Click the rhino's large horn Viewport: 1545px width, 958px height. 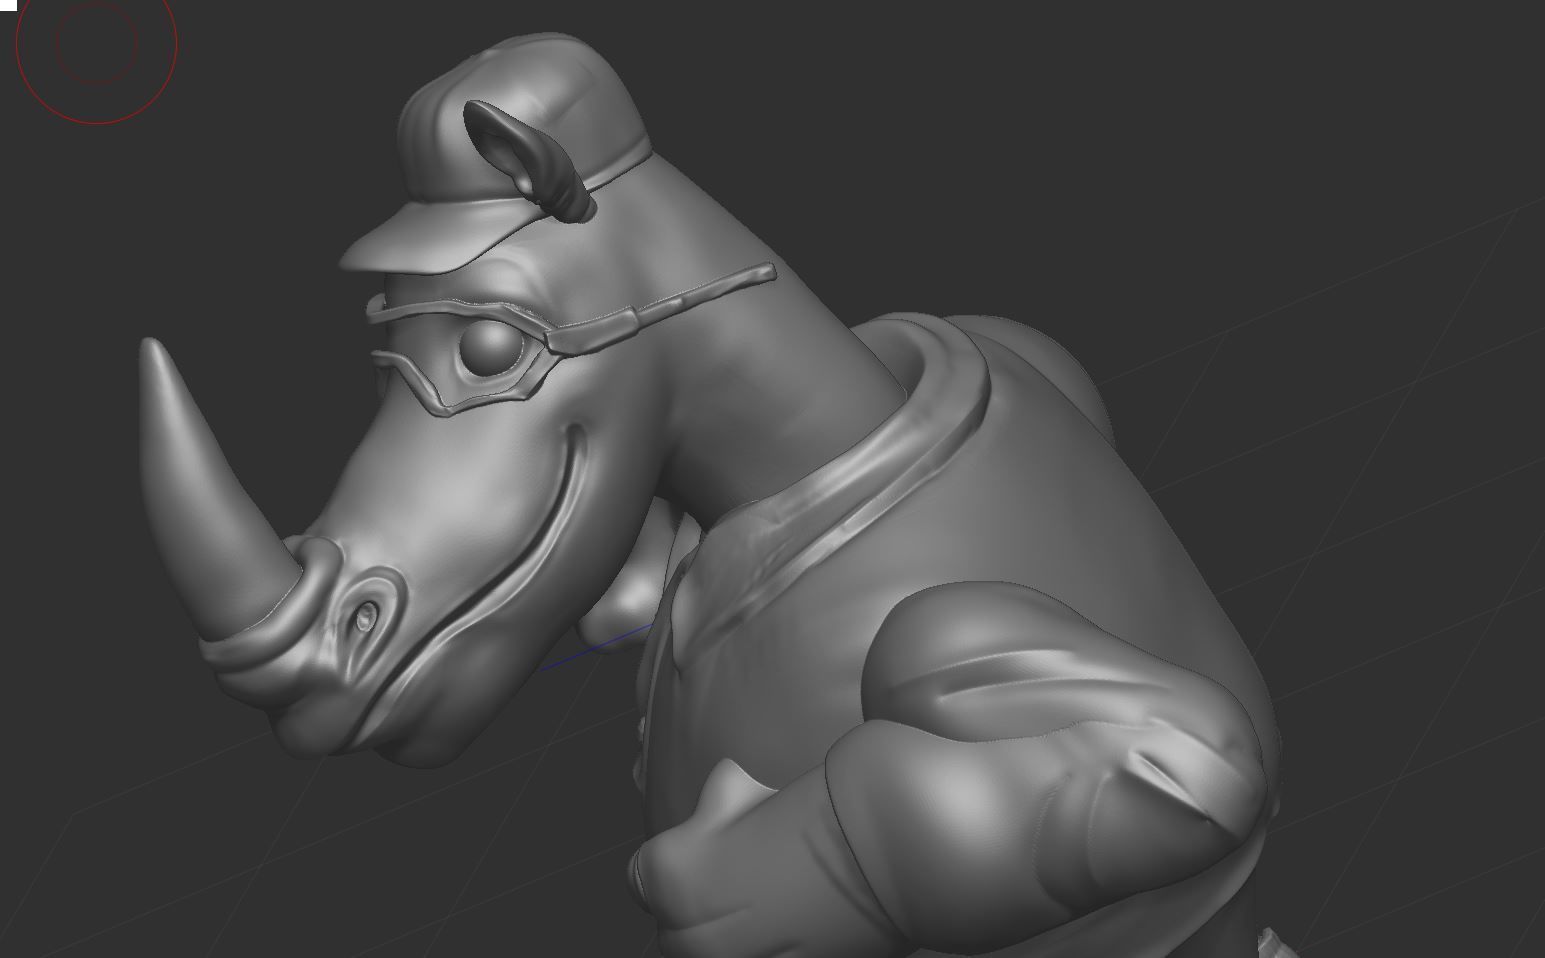(x=210, y=490)
